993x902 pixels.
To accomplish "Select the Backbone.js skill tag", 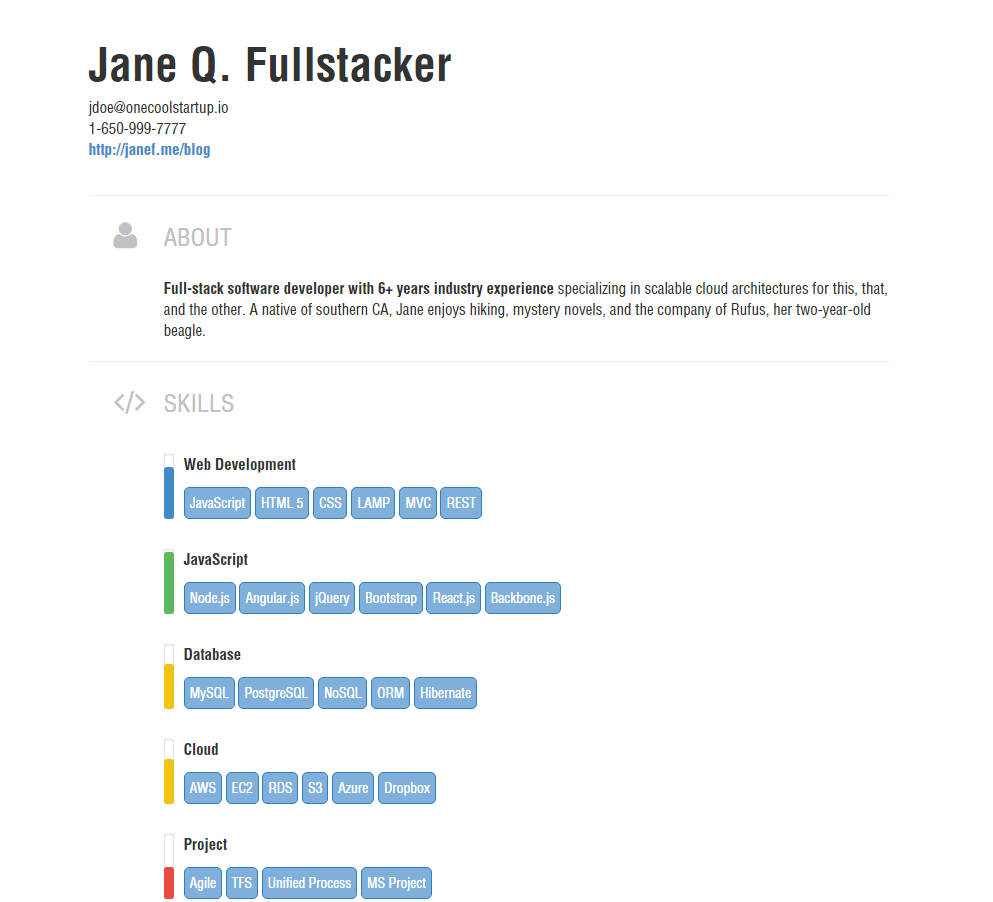I will pyautogui.click(x=523, y=598).
